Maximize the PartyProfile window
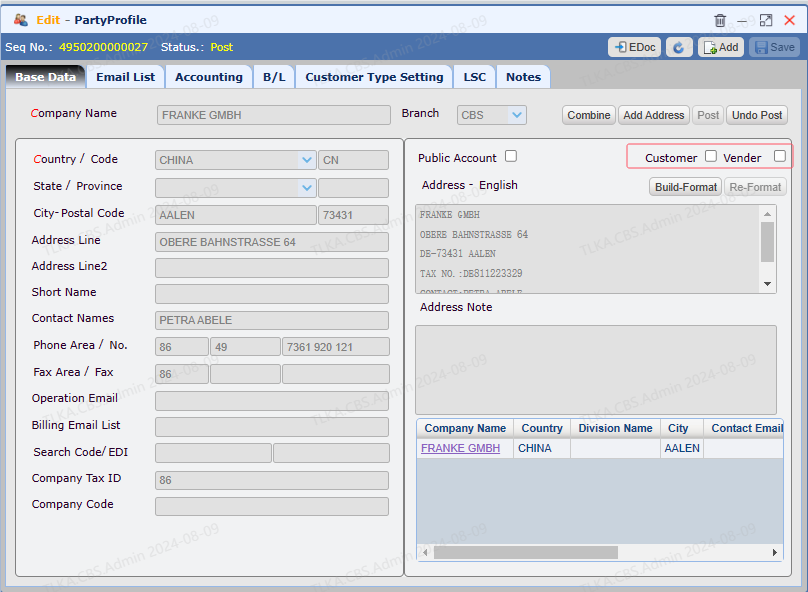Screen dimensions: 808x592 pos(766,21)
